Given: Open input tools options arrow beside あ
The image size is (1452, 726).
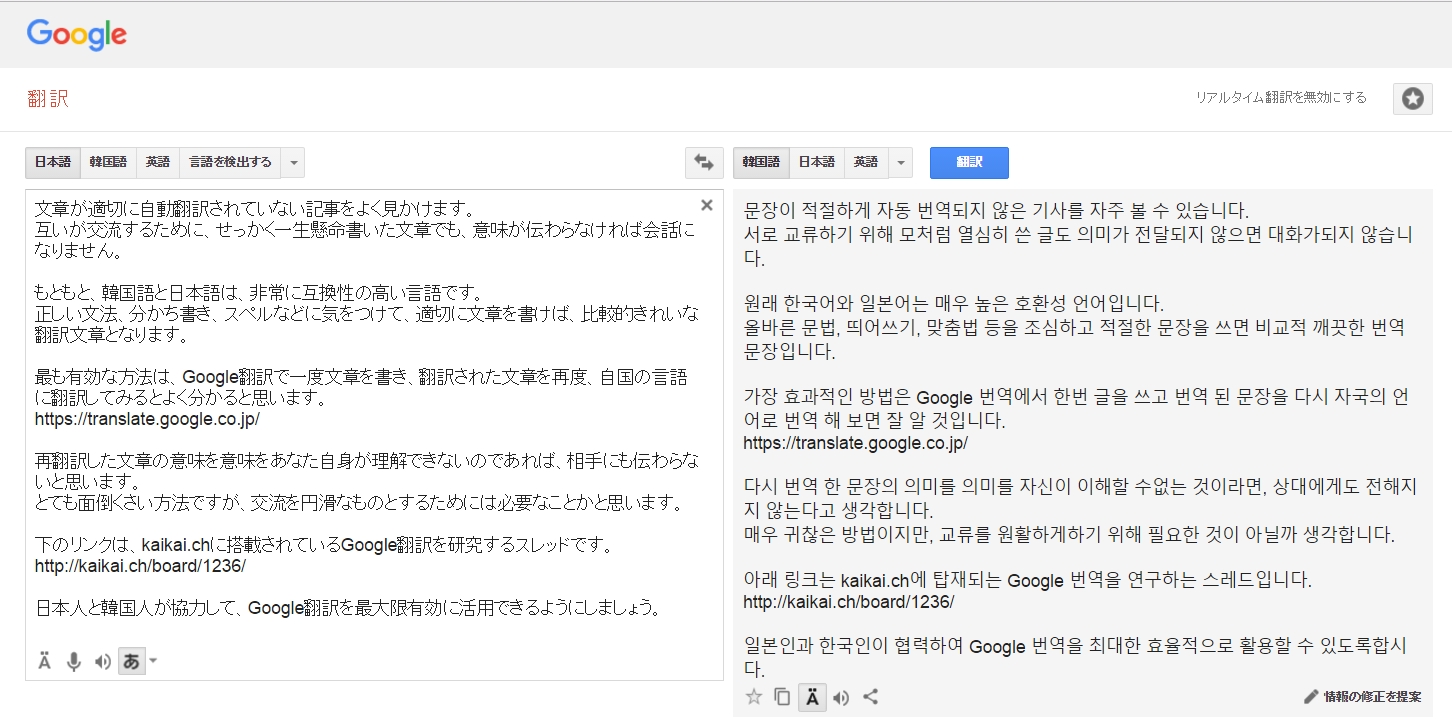Looking at the screenshot, I should click(x=153, y=661).
